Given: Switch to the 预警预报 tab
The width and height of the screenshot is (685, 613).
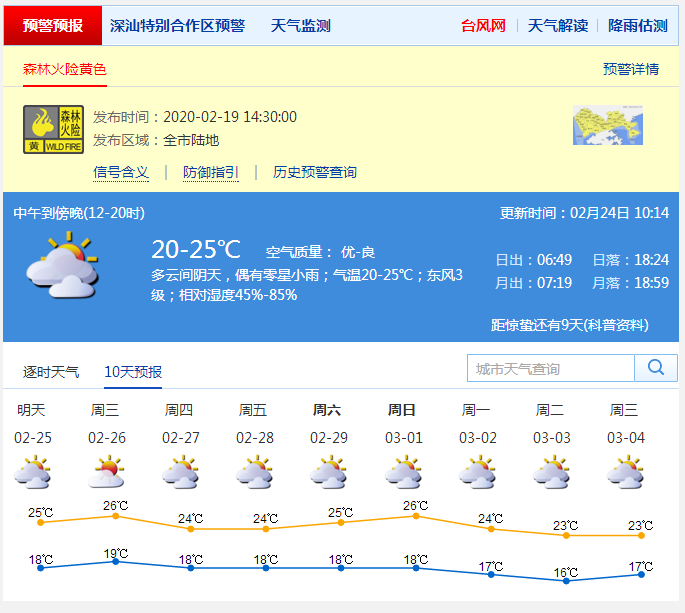Looking at the screenshot, I should tap(53, 26).
